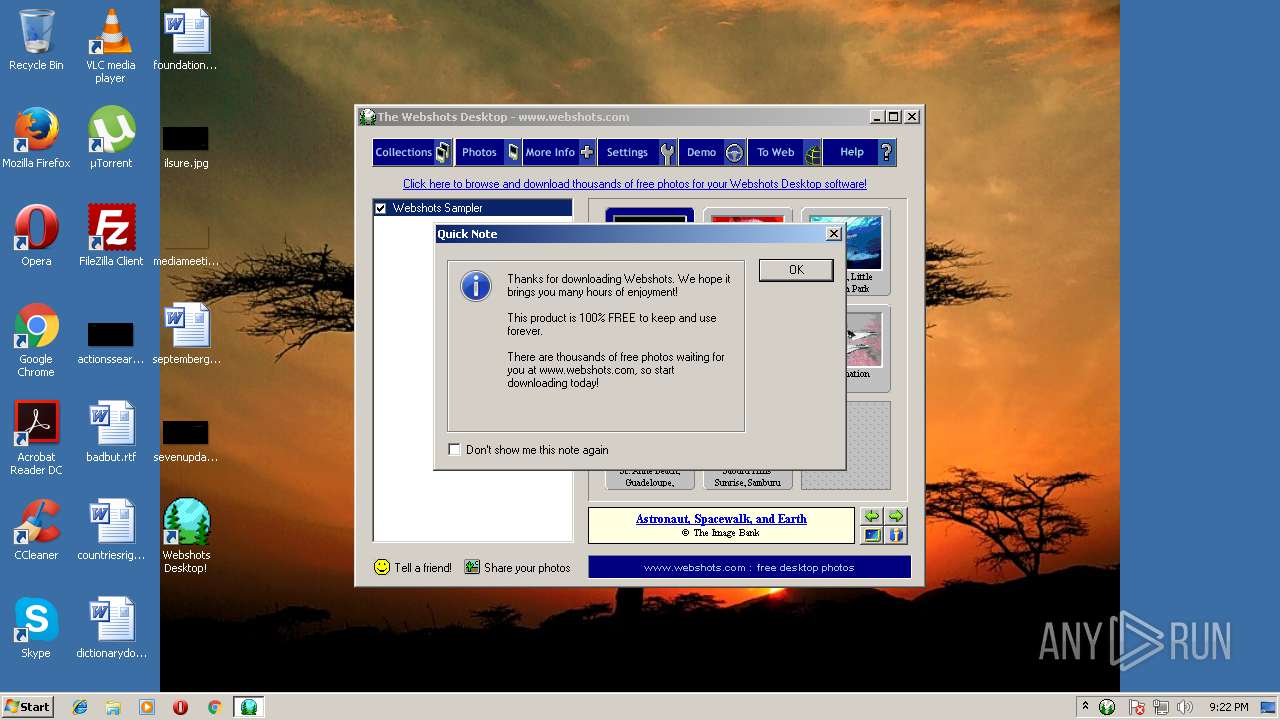Open the Start menu
The image size is (1280, 720).
[x=27, y=706]
